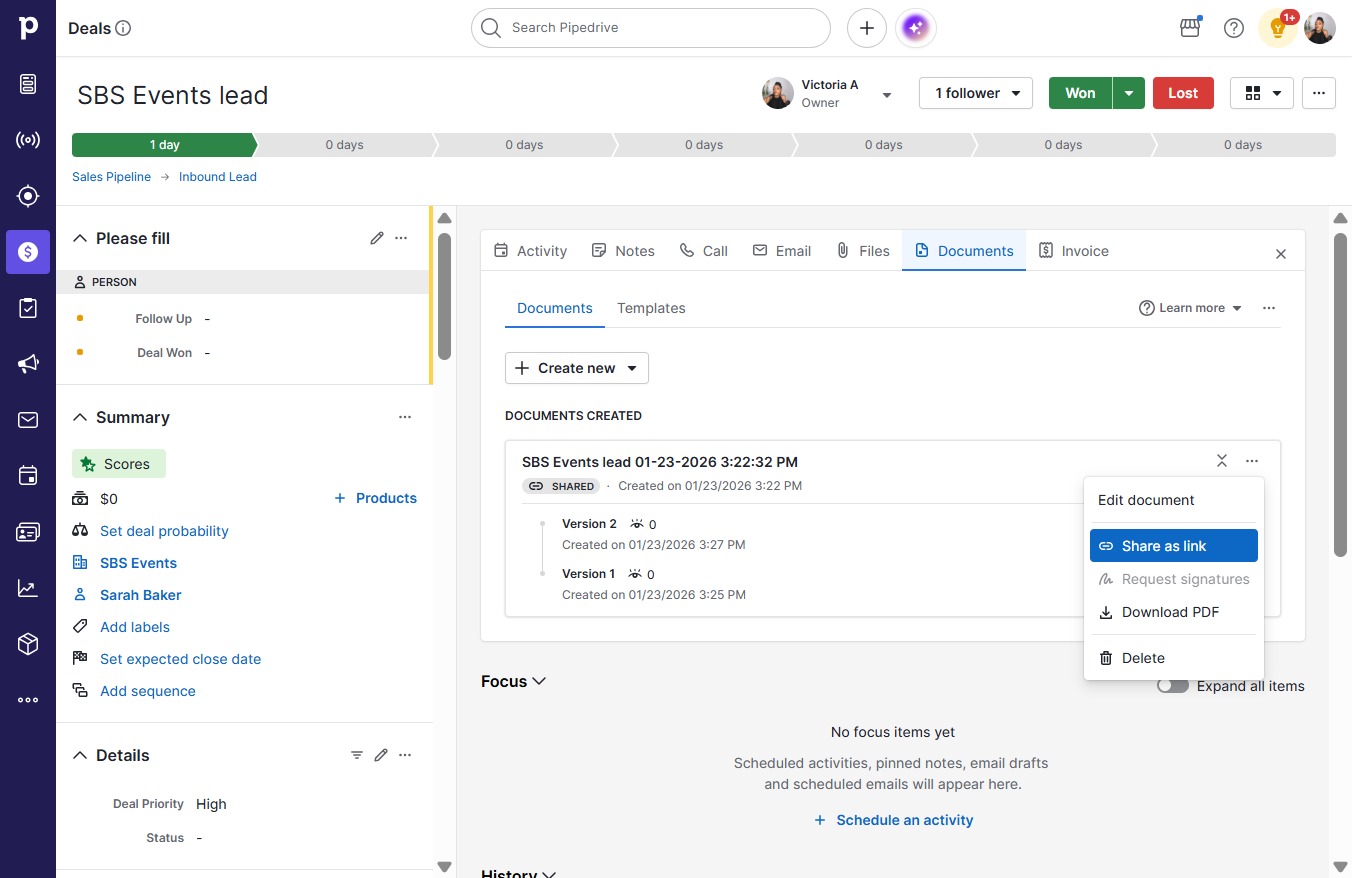Open the Projects clipboard-check sidebar icon
This screenshot has height=878, width=1352.
point(28,308)
